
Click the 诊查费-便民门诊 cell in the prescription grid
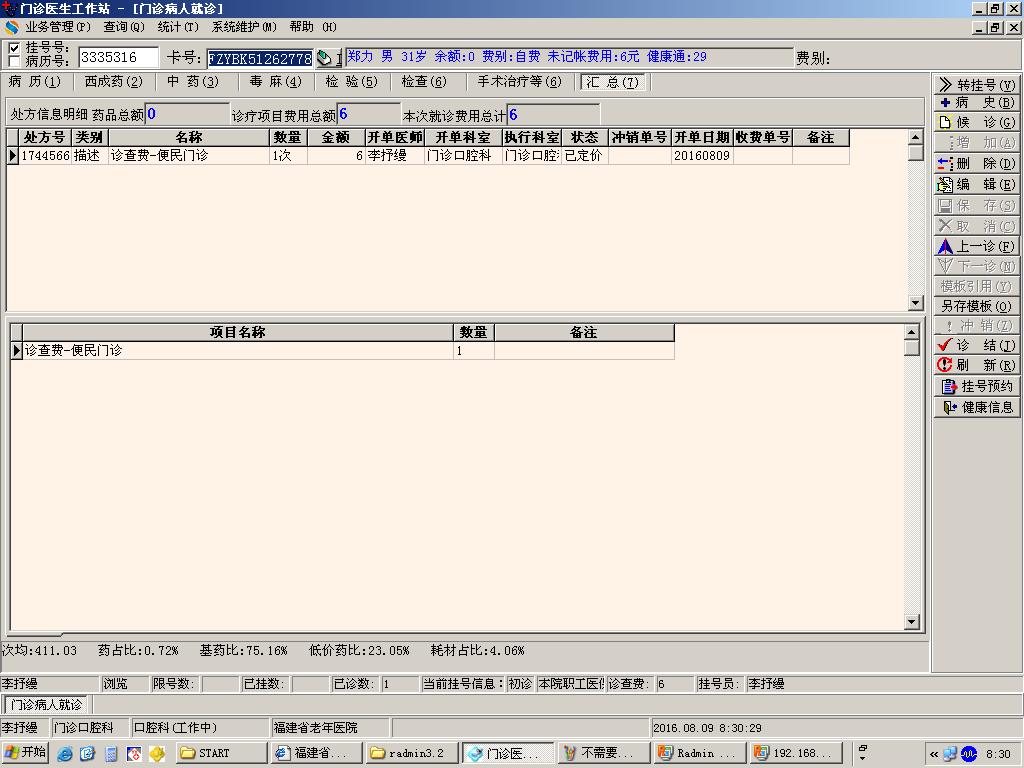click(189, 155)
